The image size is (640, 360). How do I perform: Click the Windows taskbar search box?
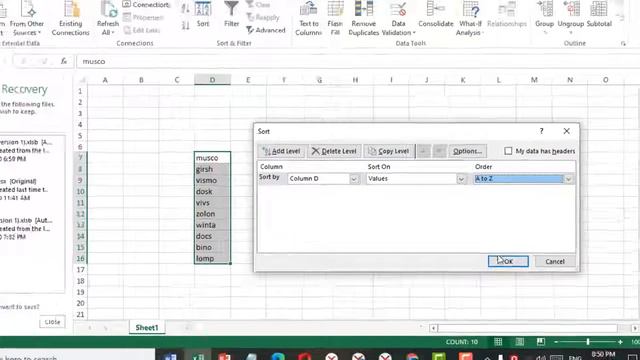[77, 355]
